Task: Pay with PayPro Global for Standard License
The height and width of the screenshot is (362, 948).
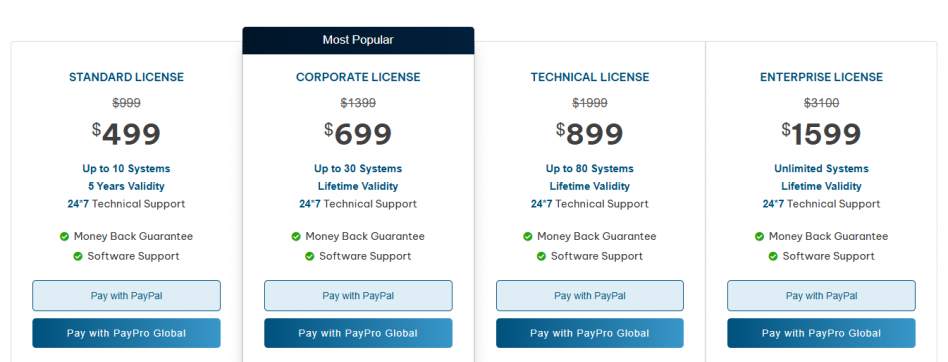Action: [x=126, y=333]
